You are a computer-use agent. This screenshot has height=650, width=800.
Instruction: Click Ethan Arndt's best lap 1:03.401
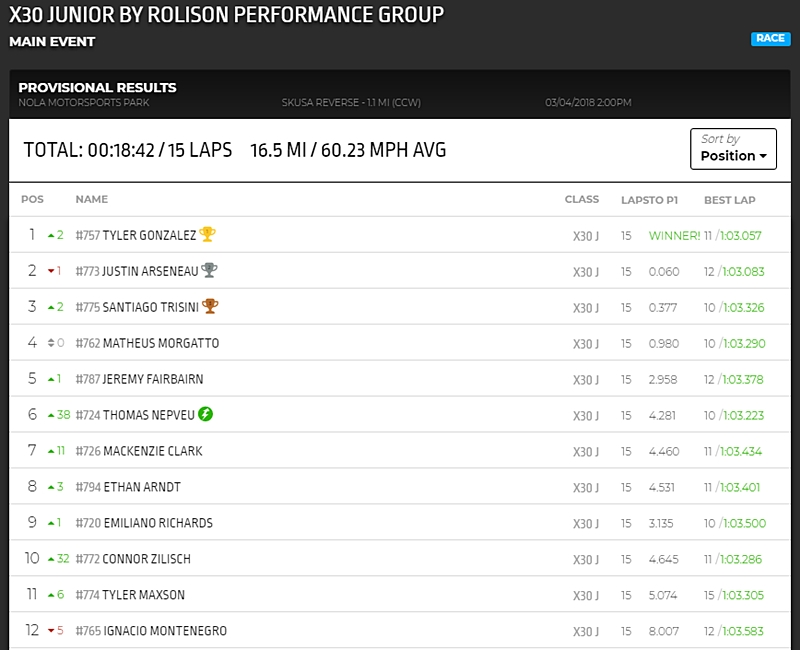[x=741, y=488]
